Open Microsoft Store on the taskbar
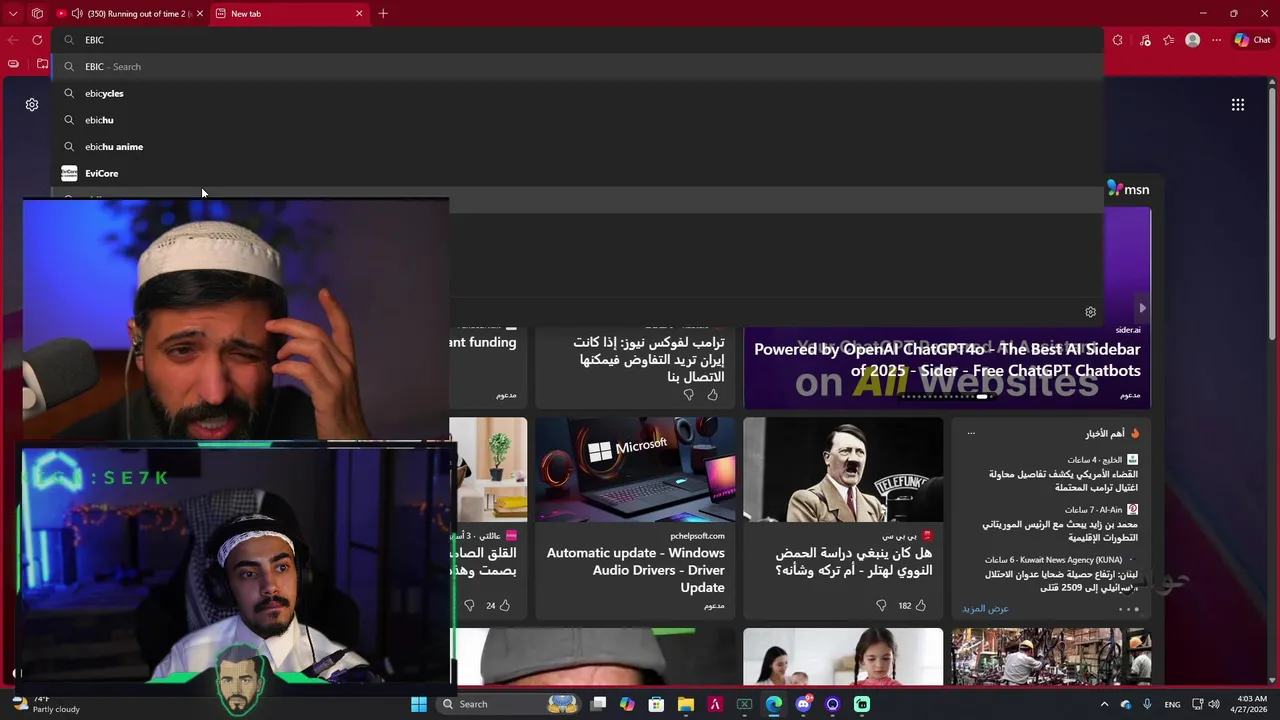 656,704
